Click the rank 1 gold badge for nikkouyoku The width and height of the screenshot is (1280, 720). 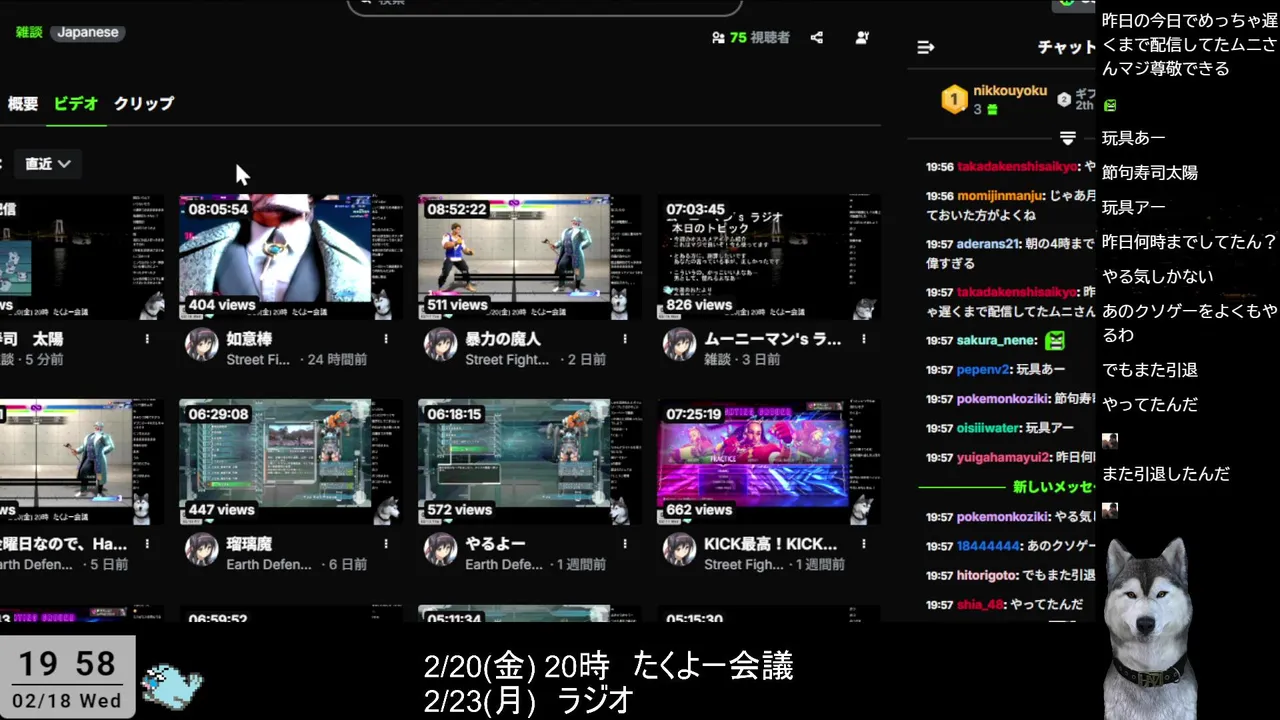pyautogui.click(x=955, y=99)
